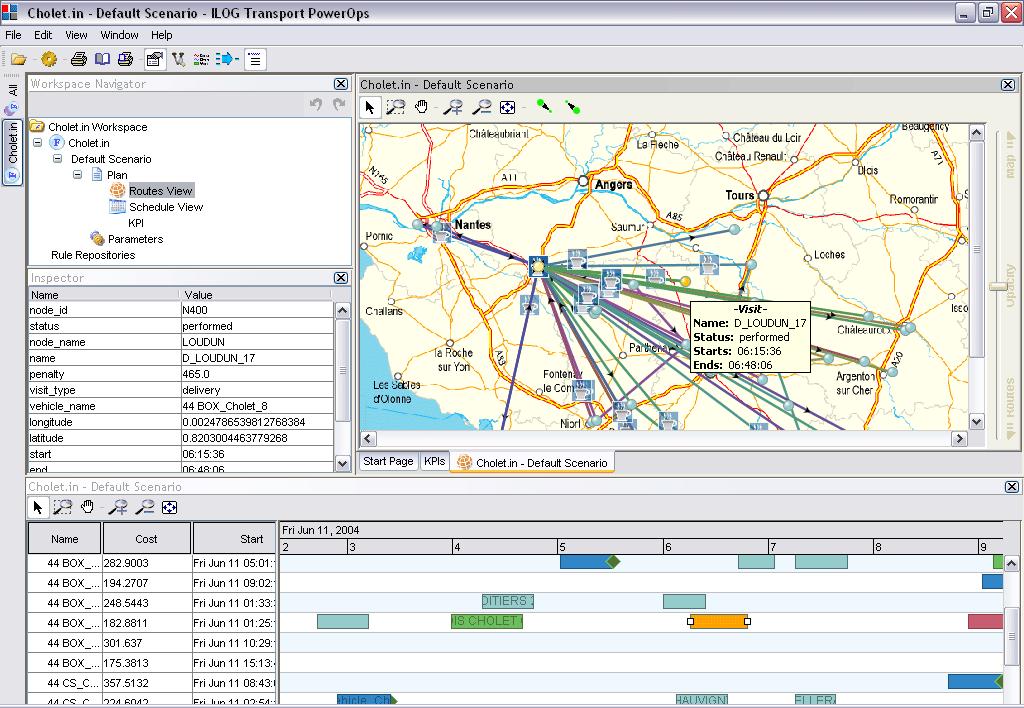Click zoom in magnifier in map toolbar
Viewport: 1024px width, 708px height.
[453, 107]
